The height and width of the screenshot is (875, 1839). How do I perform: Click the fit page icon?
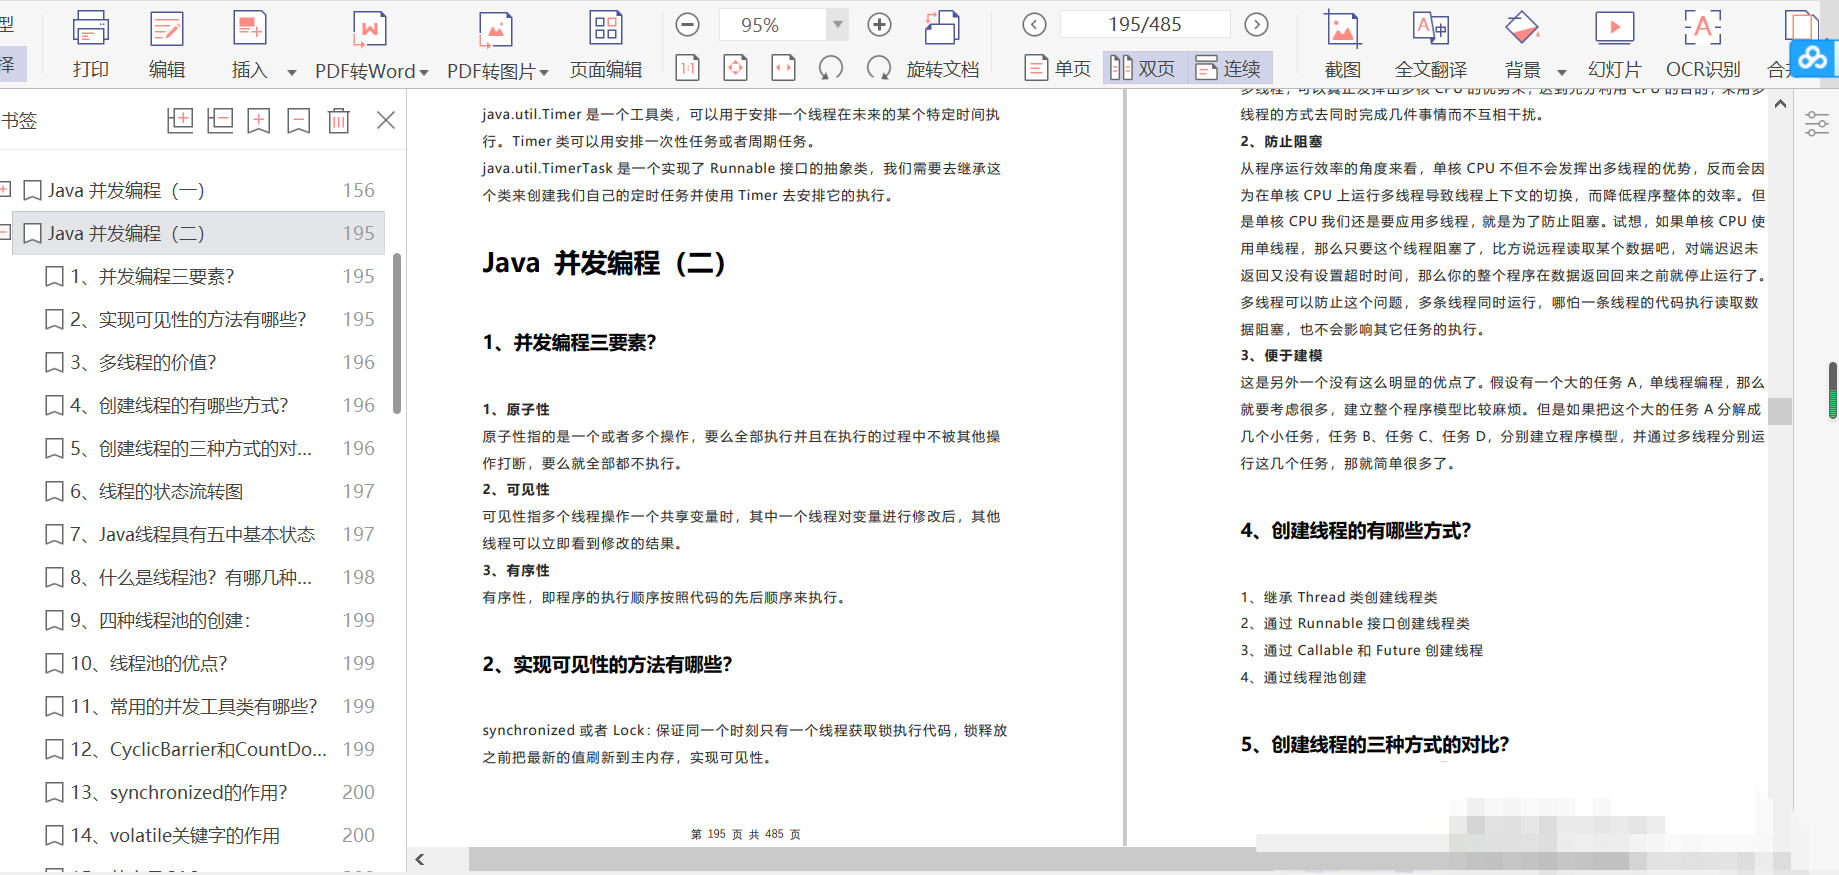click(x=736, y=68)
